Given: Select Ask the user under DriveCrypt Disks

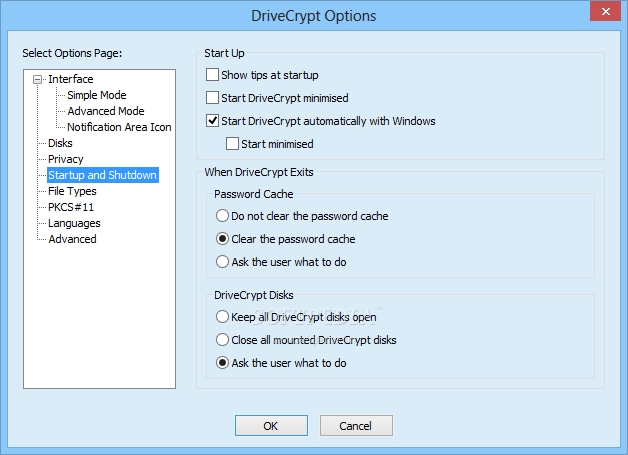Looking at the screenshot, I should tap(222, 363).
